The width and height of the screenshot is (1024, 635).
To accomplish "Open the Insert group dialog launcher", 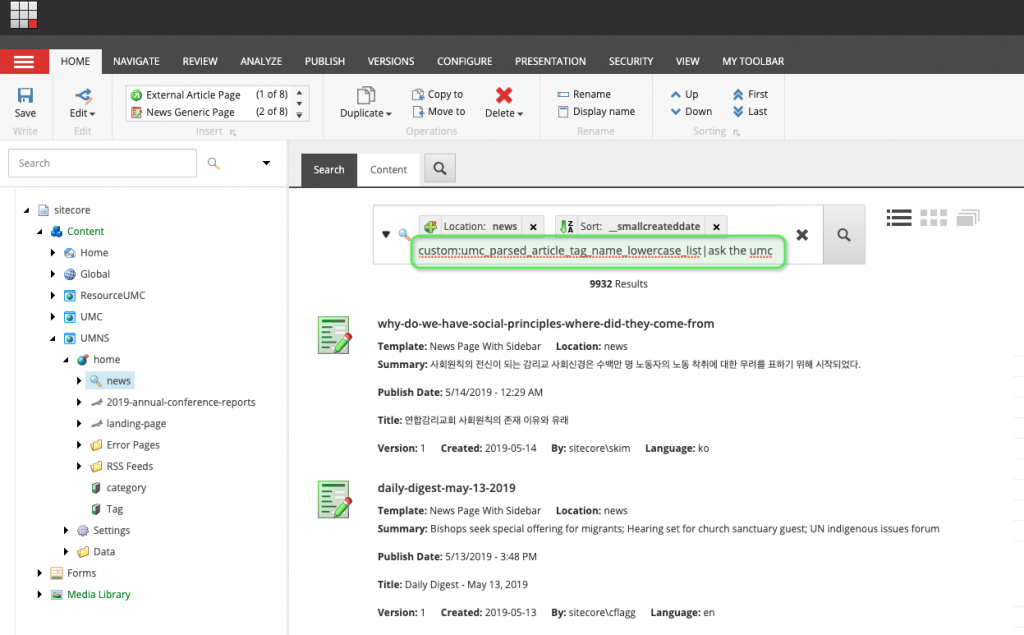I will tap(233, 133).
